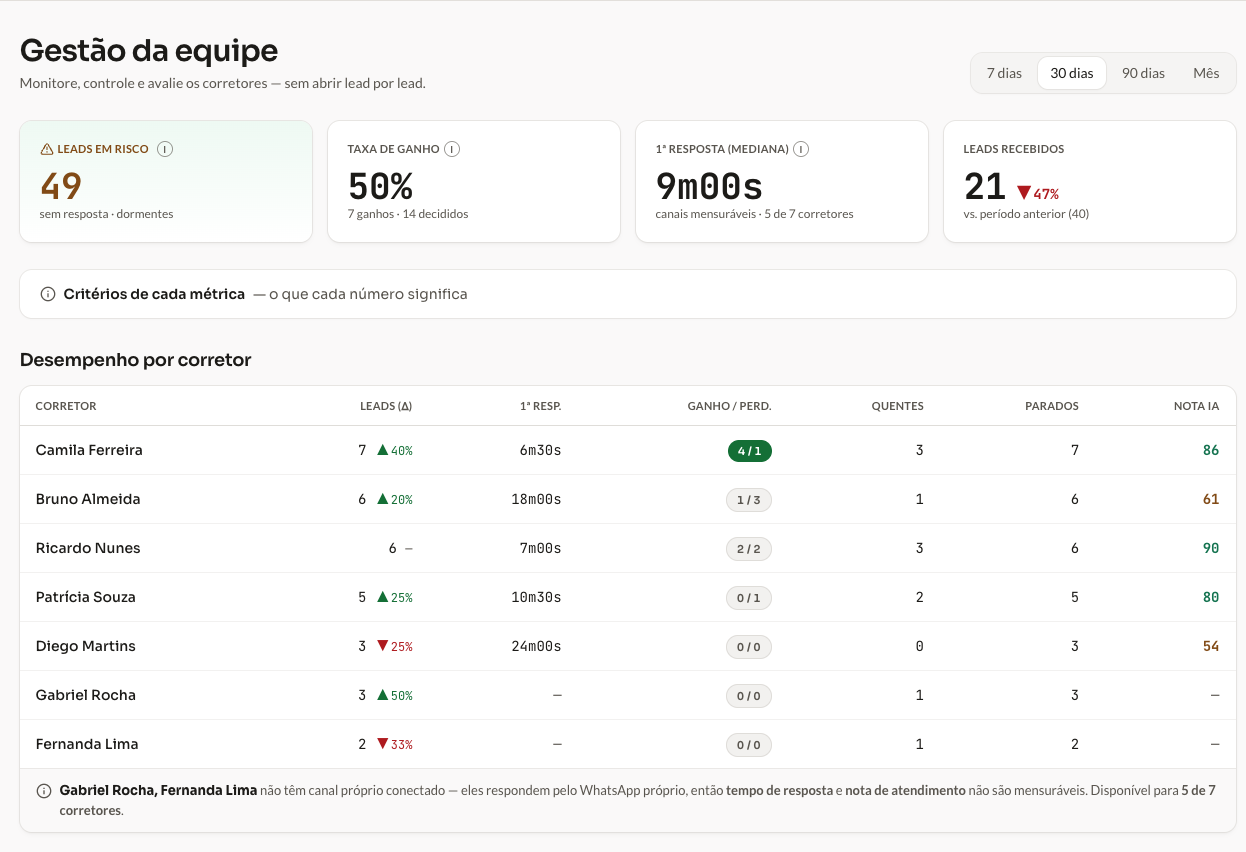
Task: Click info icon beside Leads em risco
Action: 166,149
